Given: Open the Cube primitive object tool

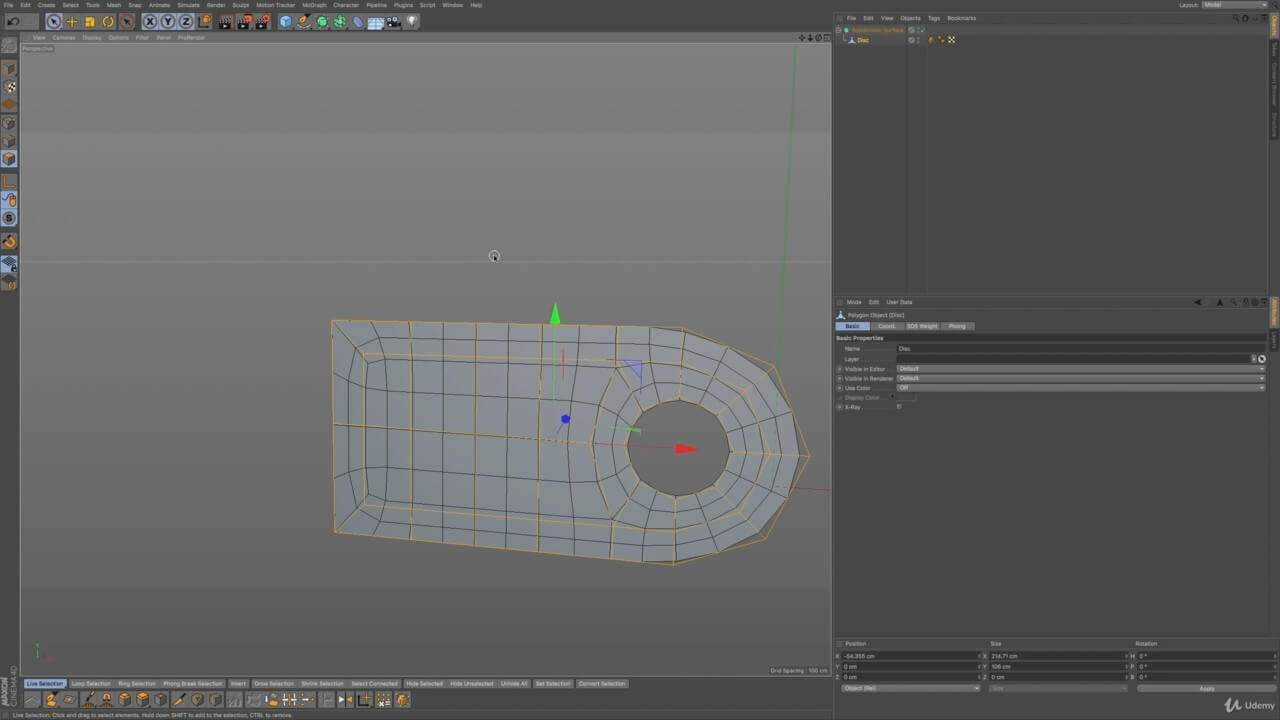Looking at the screenshot, I should [x=285, y=21].
